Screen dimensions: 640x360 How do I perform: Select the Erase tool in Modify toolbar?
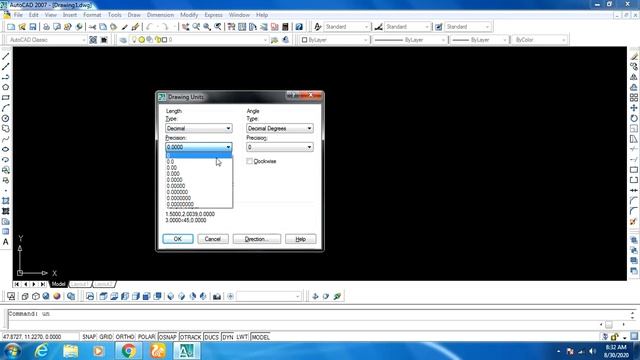(x=634, y=56)
